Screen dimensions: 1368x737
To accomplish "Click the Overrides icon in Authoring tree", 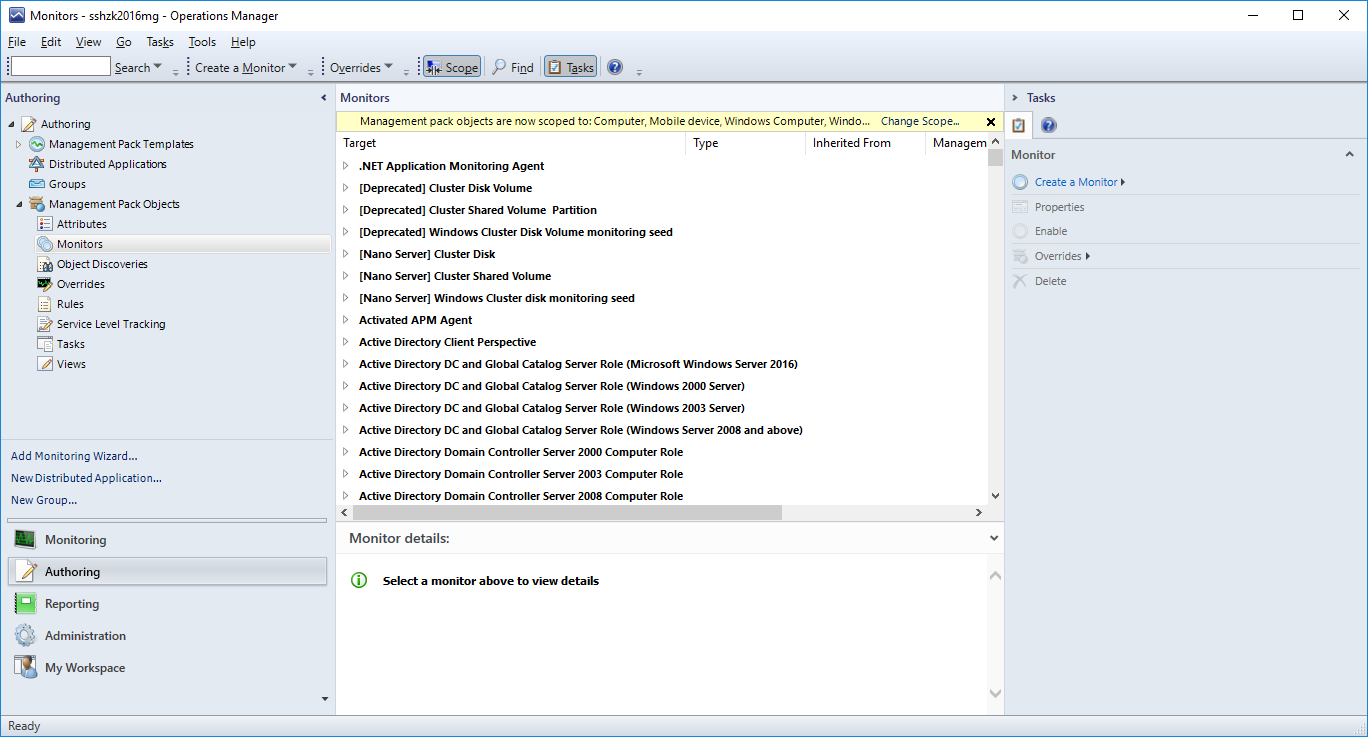I will click(45, 284).
